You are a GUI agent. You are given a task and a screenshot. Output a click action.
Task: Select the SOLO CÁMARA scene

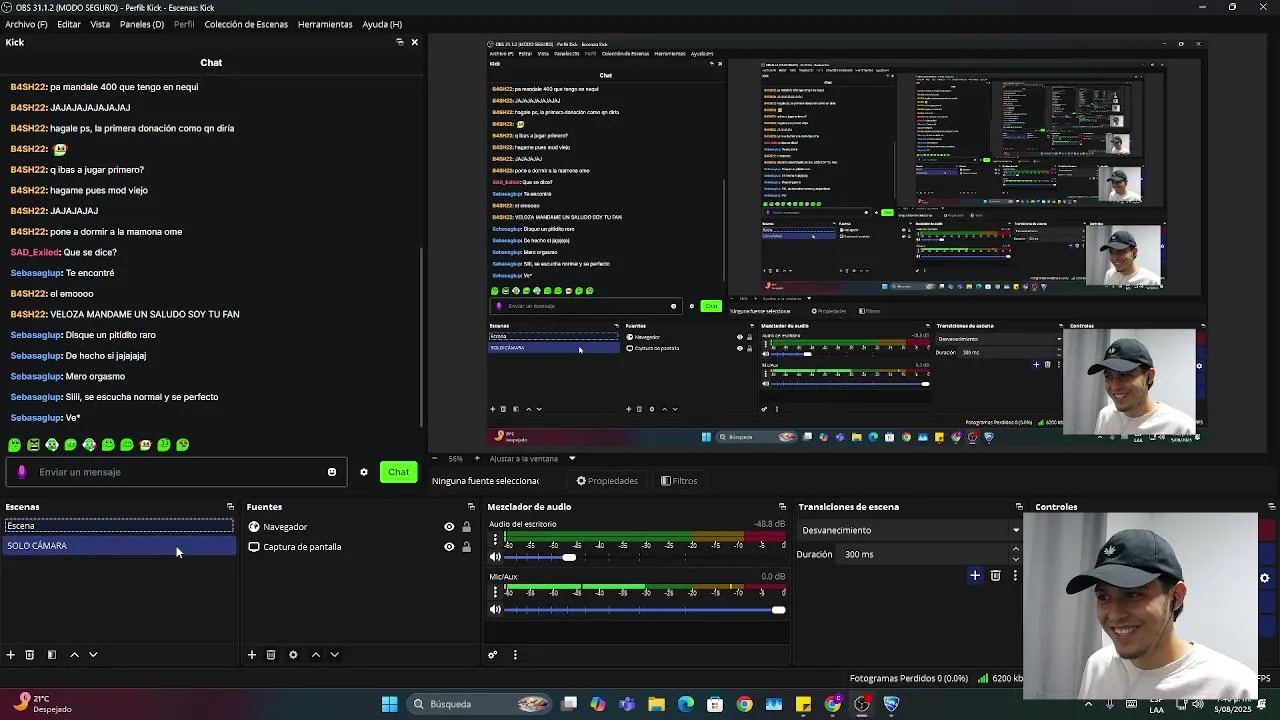[119, 546]
